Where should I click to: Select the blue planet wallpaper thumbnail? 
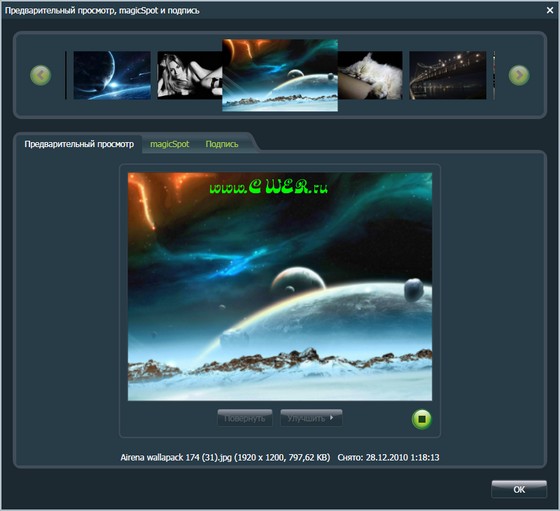pyautogui.click(x=112, y=75)
